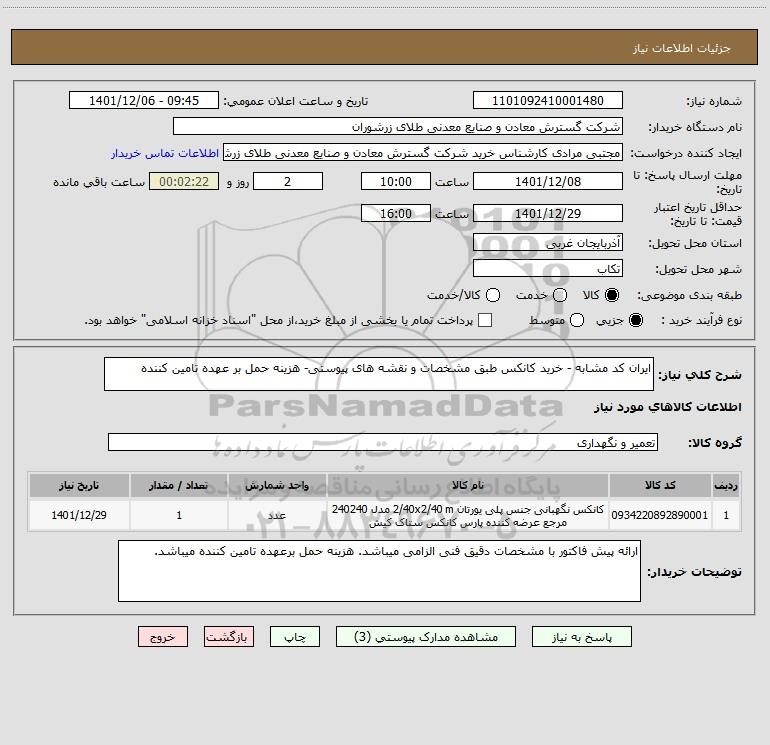This screenshot has height=745, width=770.
Task: Click request creator field مجتبی مرادی
Action: point(423,152)
